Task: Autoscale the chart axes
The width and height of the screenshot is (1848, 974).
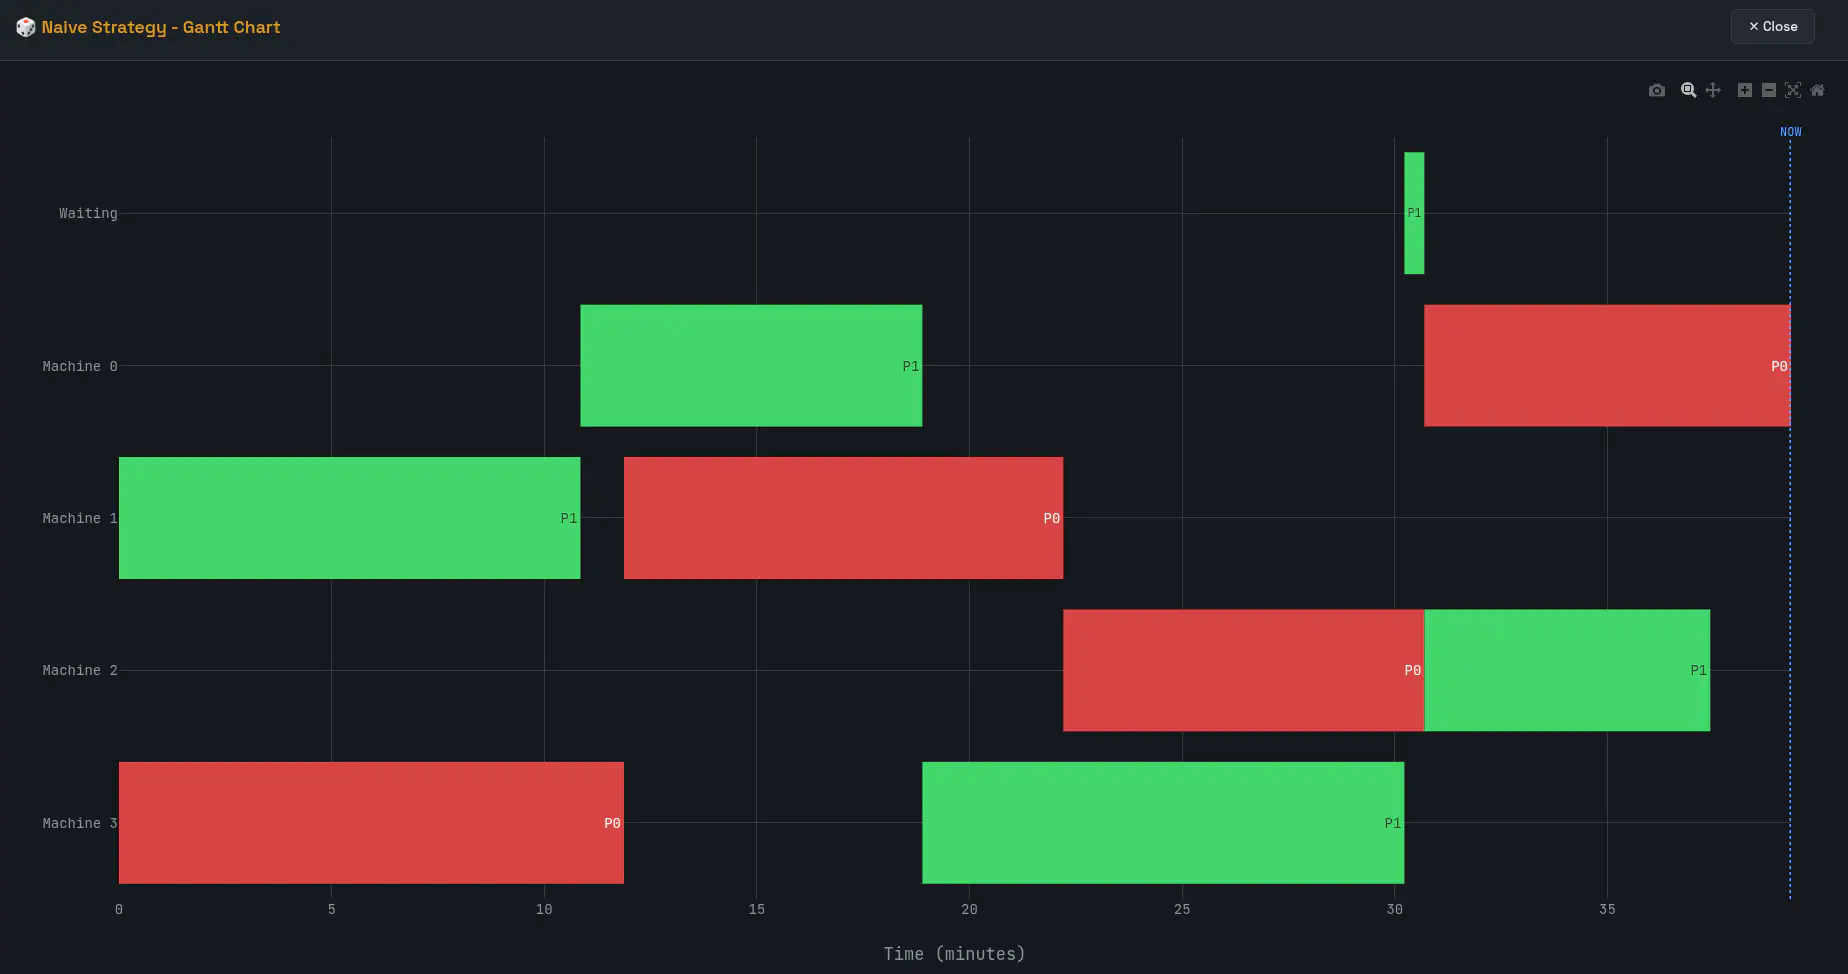Action: pos(1793,90)
